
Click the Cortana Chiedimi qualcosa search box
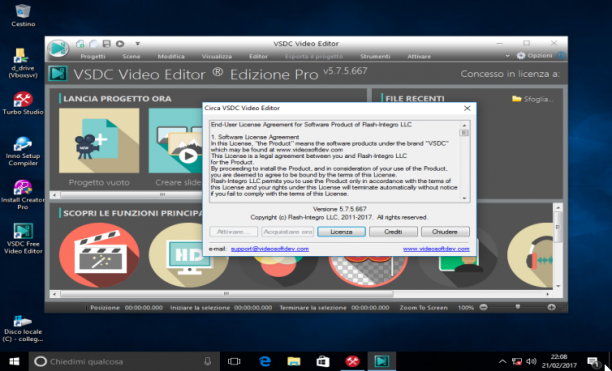tap(124, 362)
